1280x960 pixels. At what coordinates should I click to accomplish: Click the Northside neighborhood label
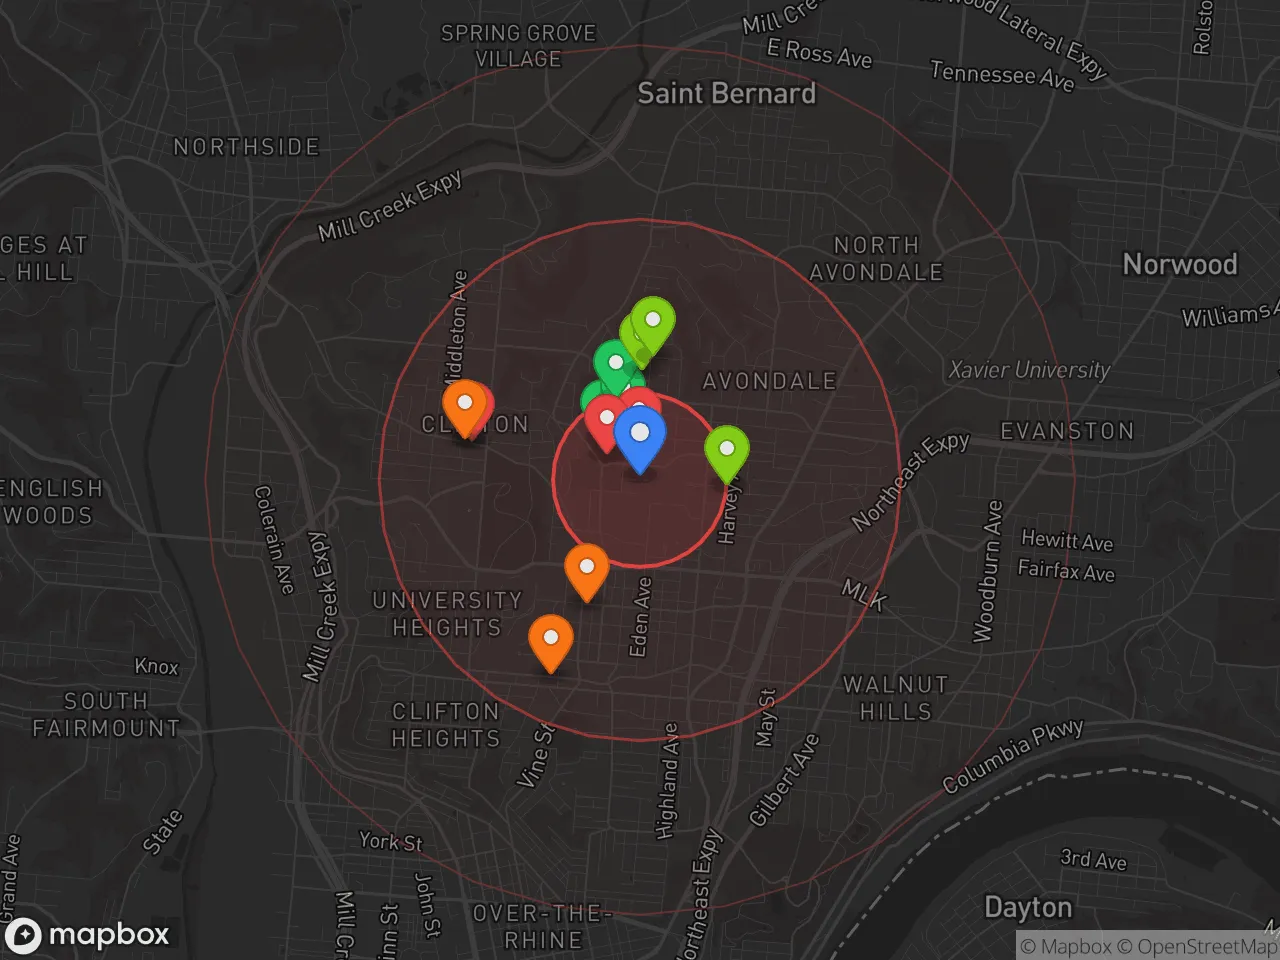point(246,147)
